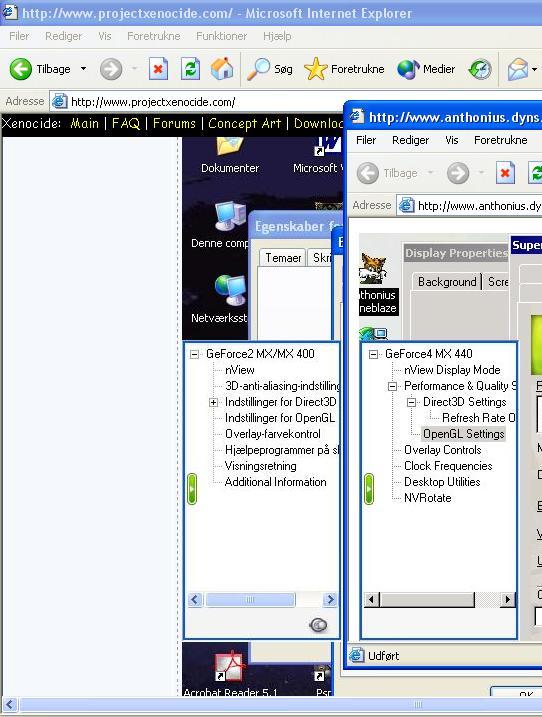Open the Funktioner menu
The image size is (542, 717).
coord(221,36)
